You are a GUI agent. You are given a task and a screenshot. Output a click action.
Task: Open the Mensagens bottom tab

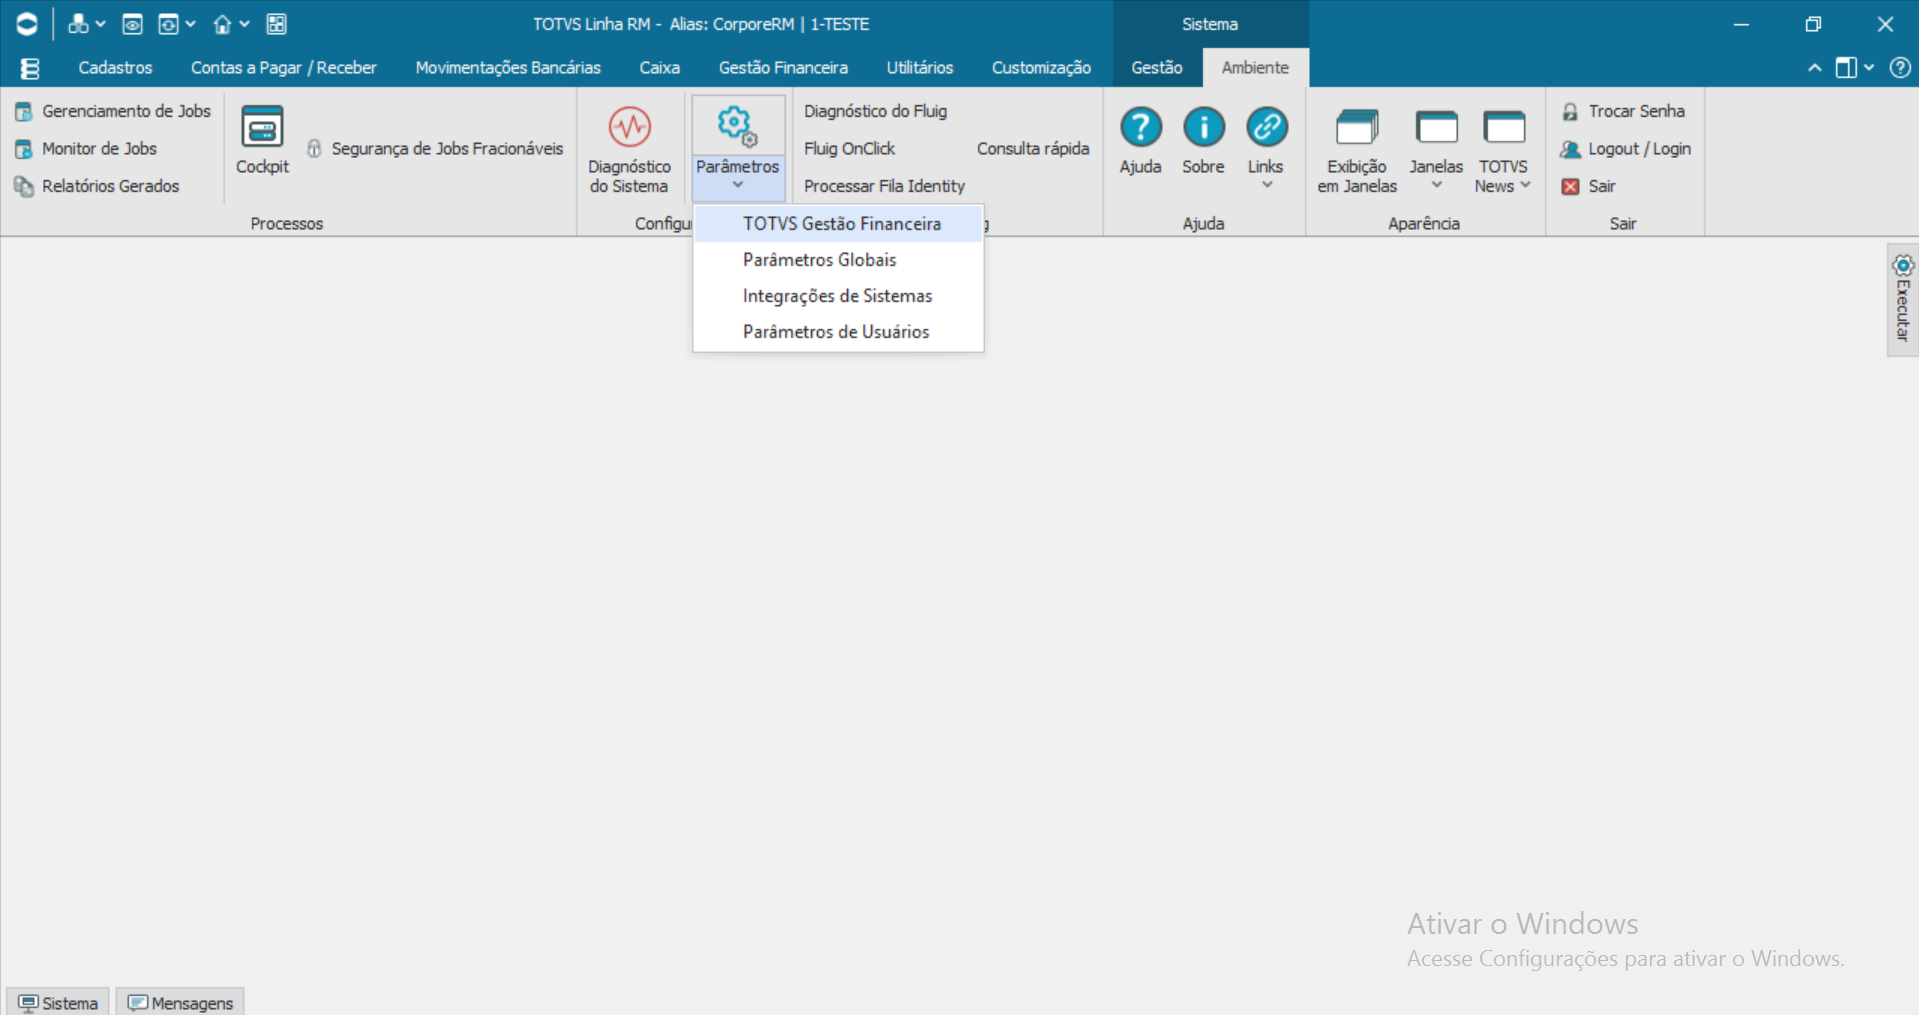[x=180, y=1002]
